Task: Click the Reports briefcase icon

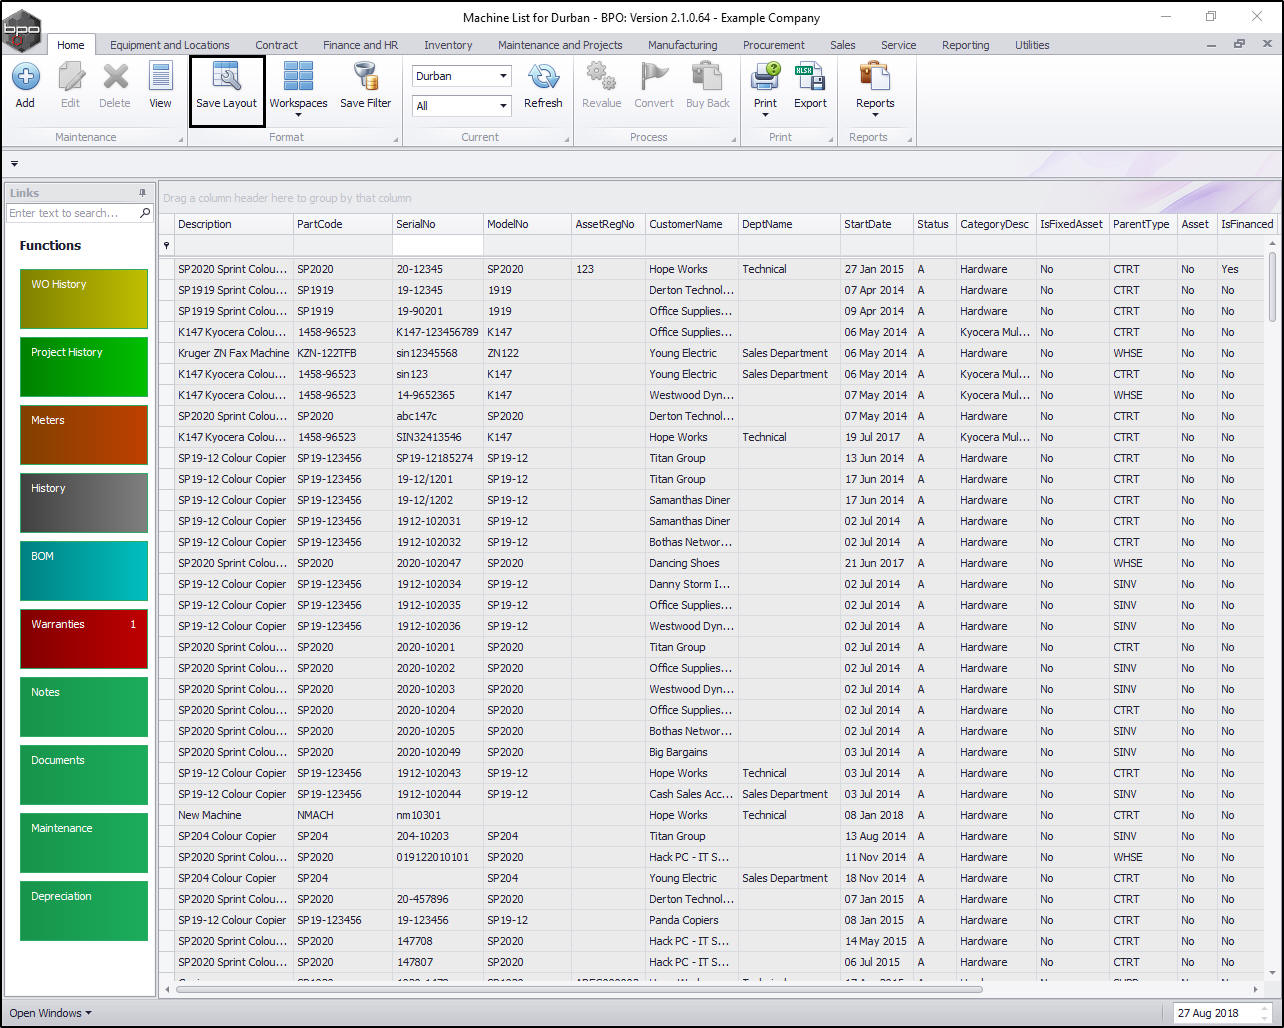Action: click(x=875, y=76)
